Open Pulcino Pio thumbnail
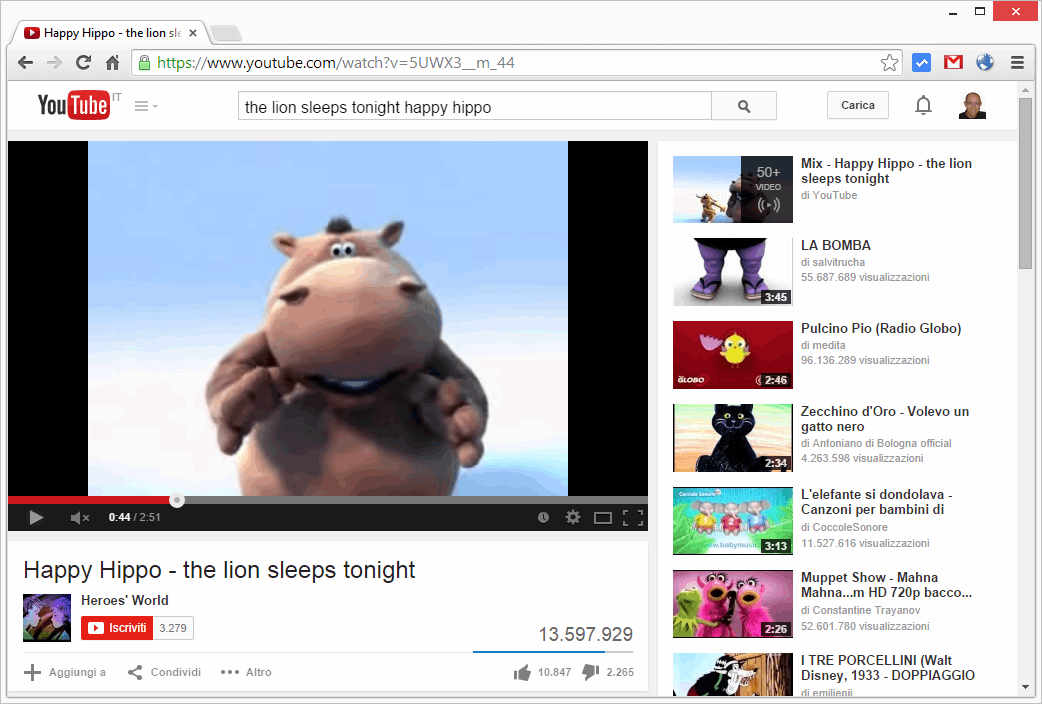Viewport: 1042px width, 704px height. point(732,355)
